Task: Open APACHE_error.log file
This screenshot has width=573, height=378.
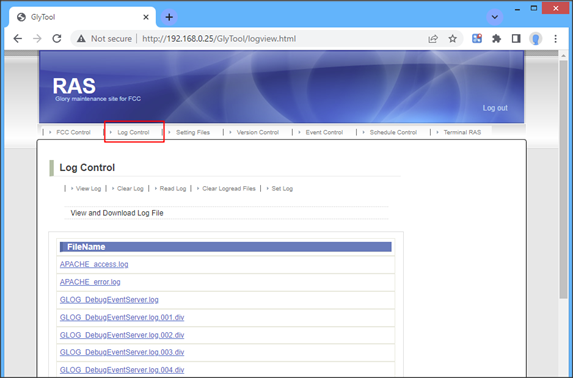Action: (90, 282)
